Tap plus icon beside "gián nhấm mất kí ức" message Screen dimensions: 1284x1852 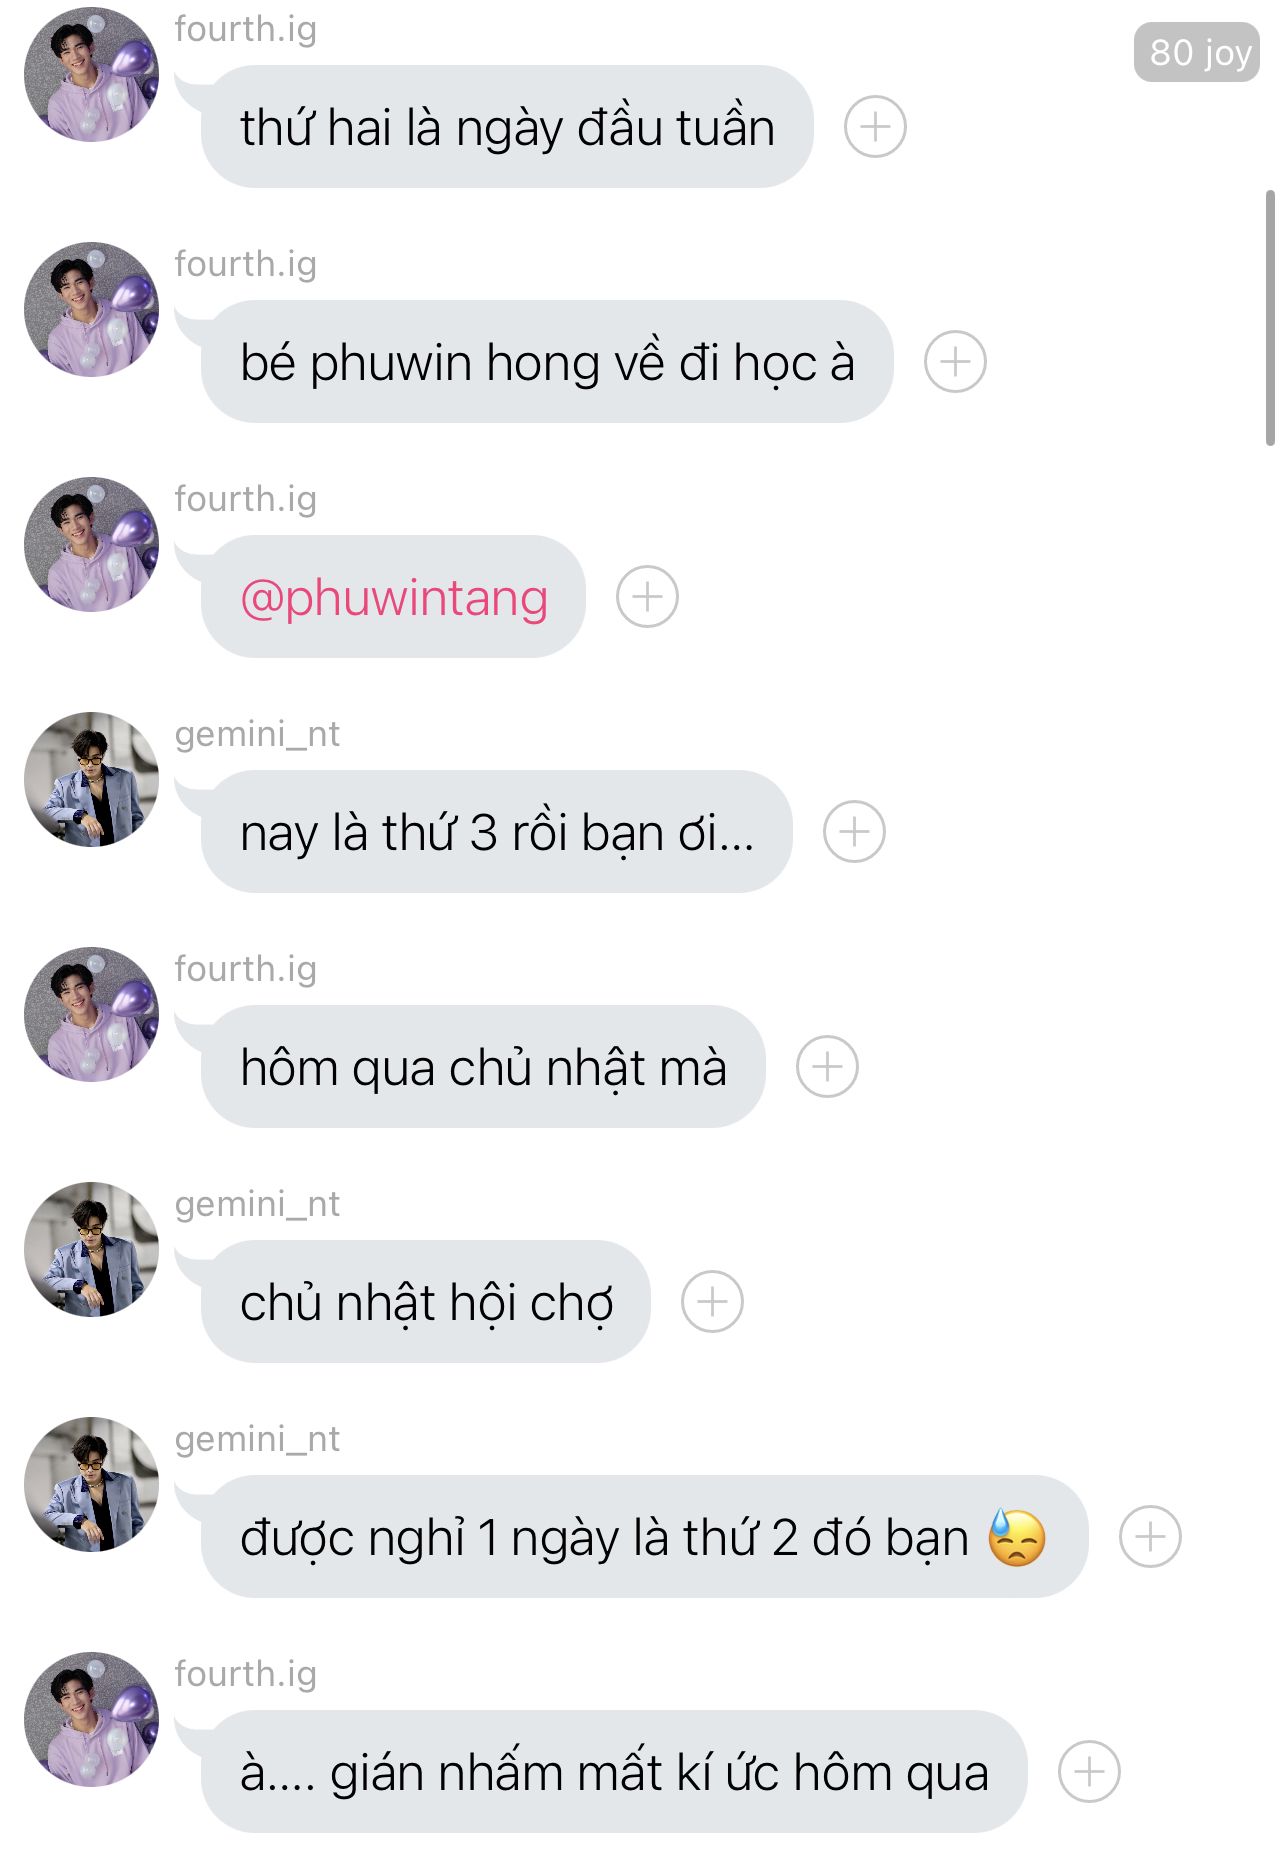coord(1089,1772)
